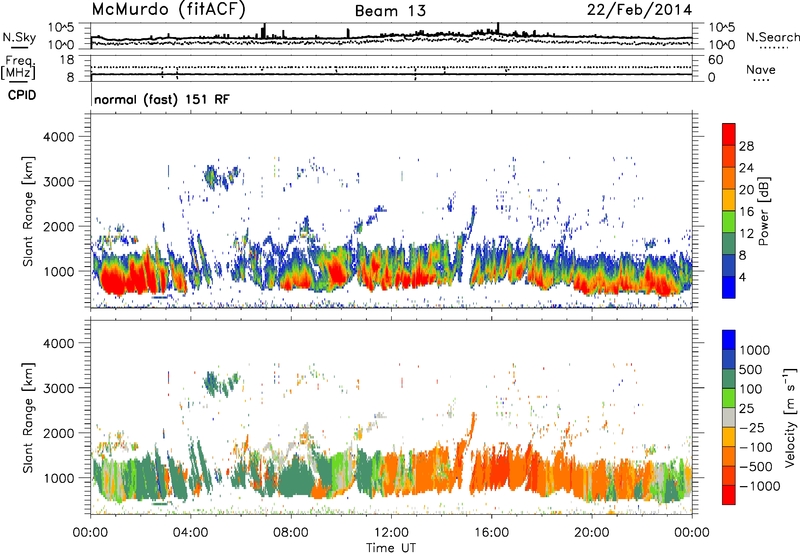Click the 'CPID' label

(x=22, y=95)
